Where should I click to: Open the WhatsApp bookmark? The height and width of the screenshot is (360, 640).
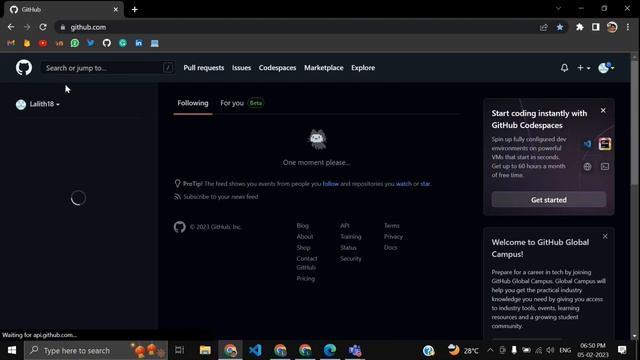coord(75,43)
